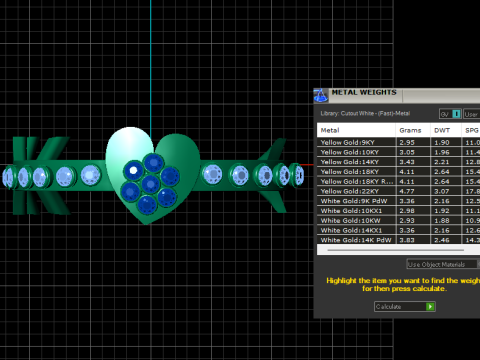Click the Metal Weights scale icon
480x360 pixels.
point(321,96)
